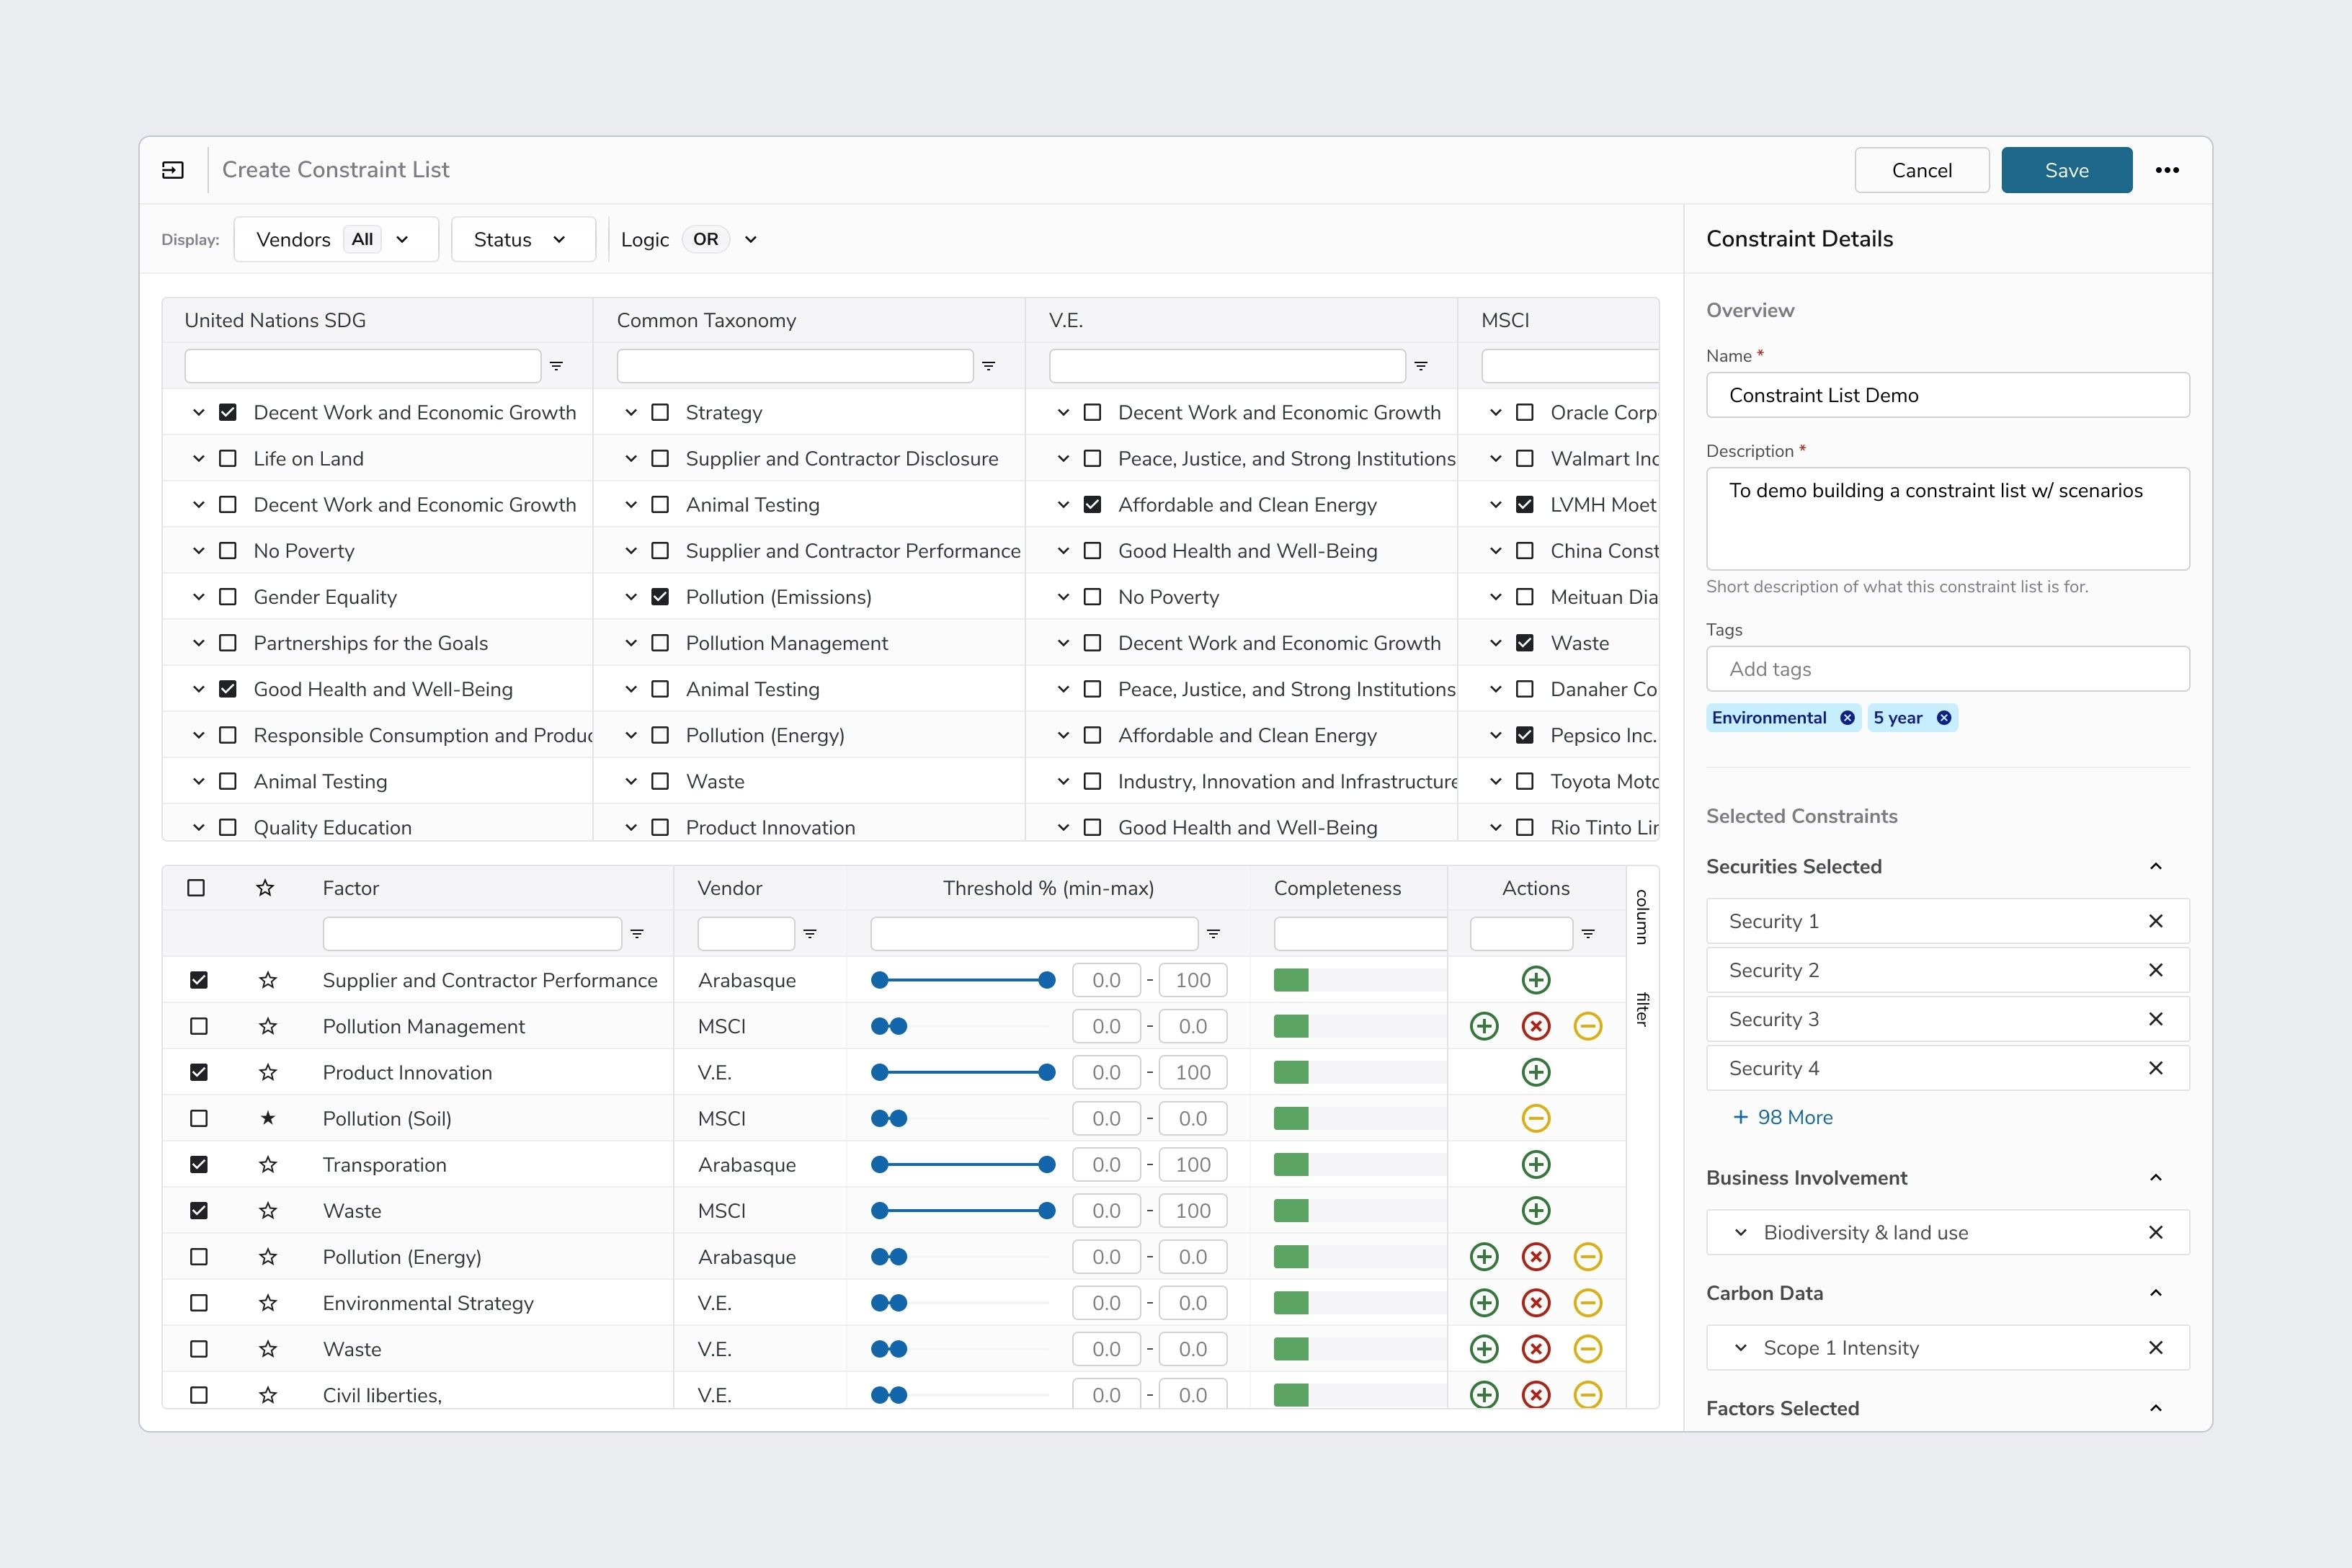Open the filter side tab

point(1642,1009)
